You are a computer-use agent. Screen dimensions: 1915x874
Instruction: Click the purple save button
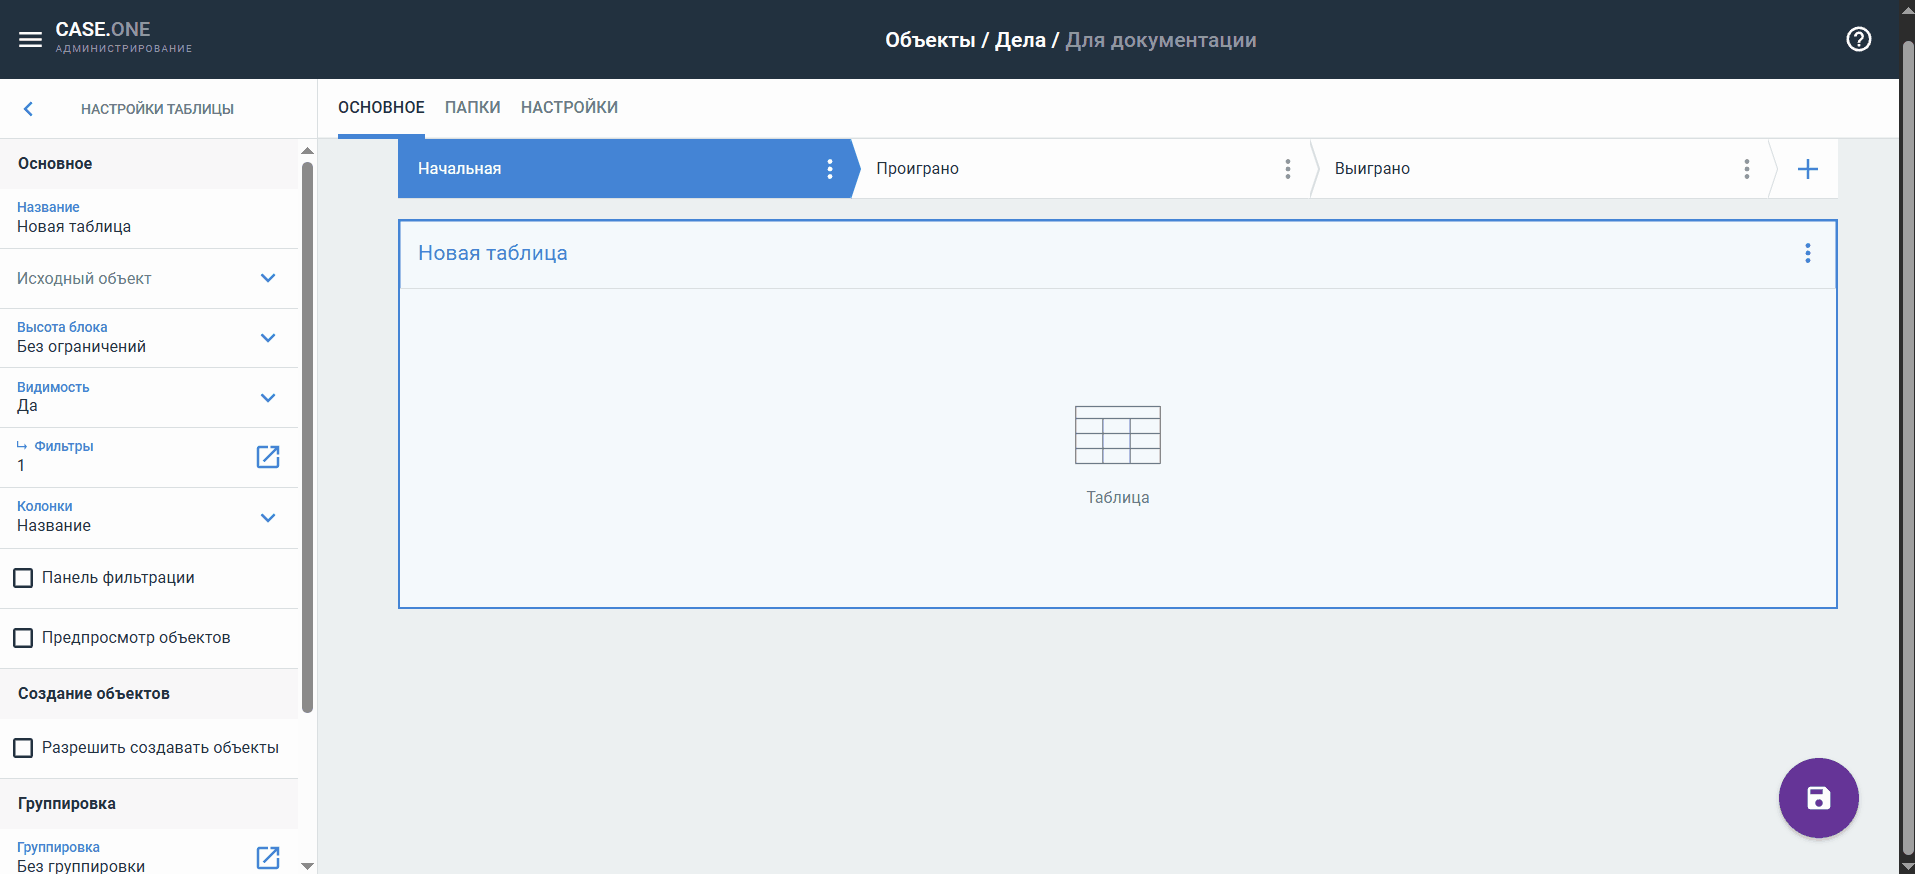1818,798
